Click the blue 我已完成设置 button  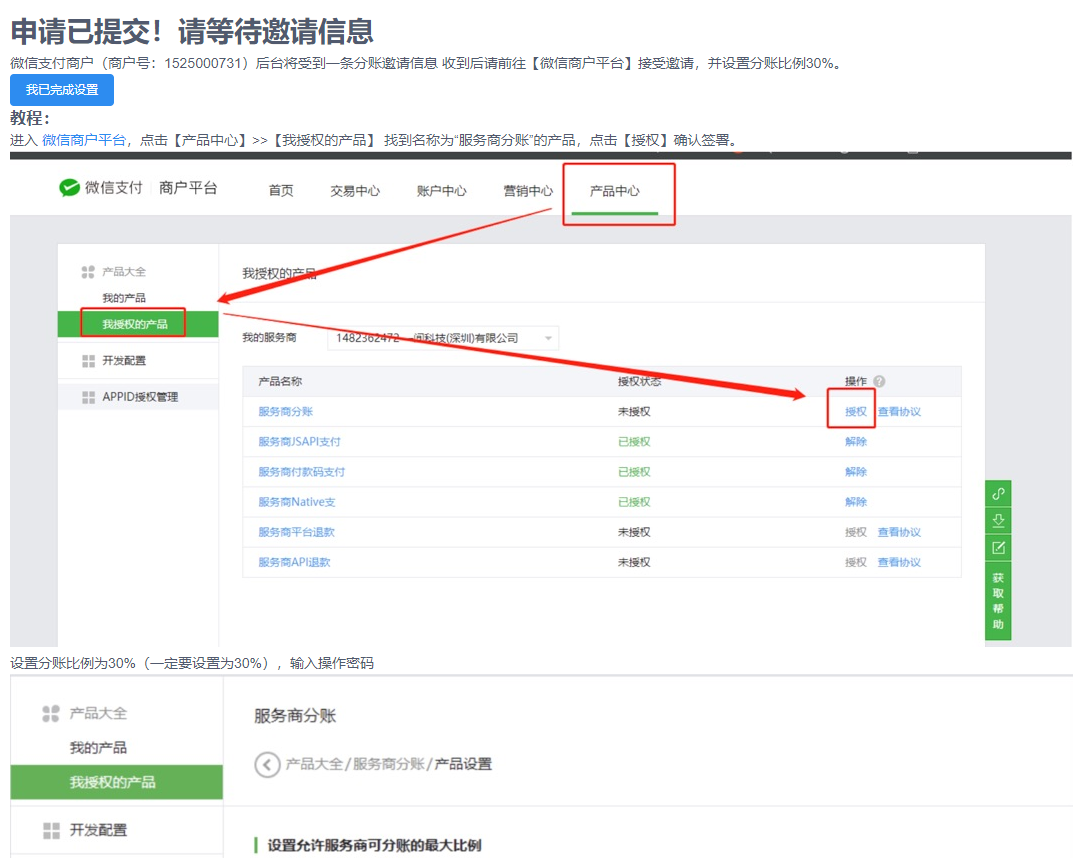click(x=62, y=90)
